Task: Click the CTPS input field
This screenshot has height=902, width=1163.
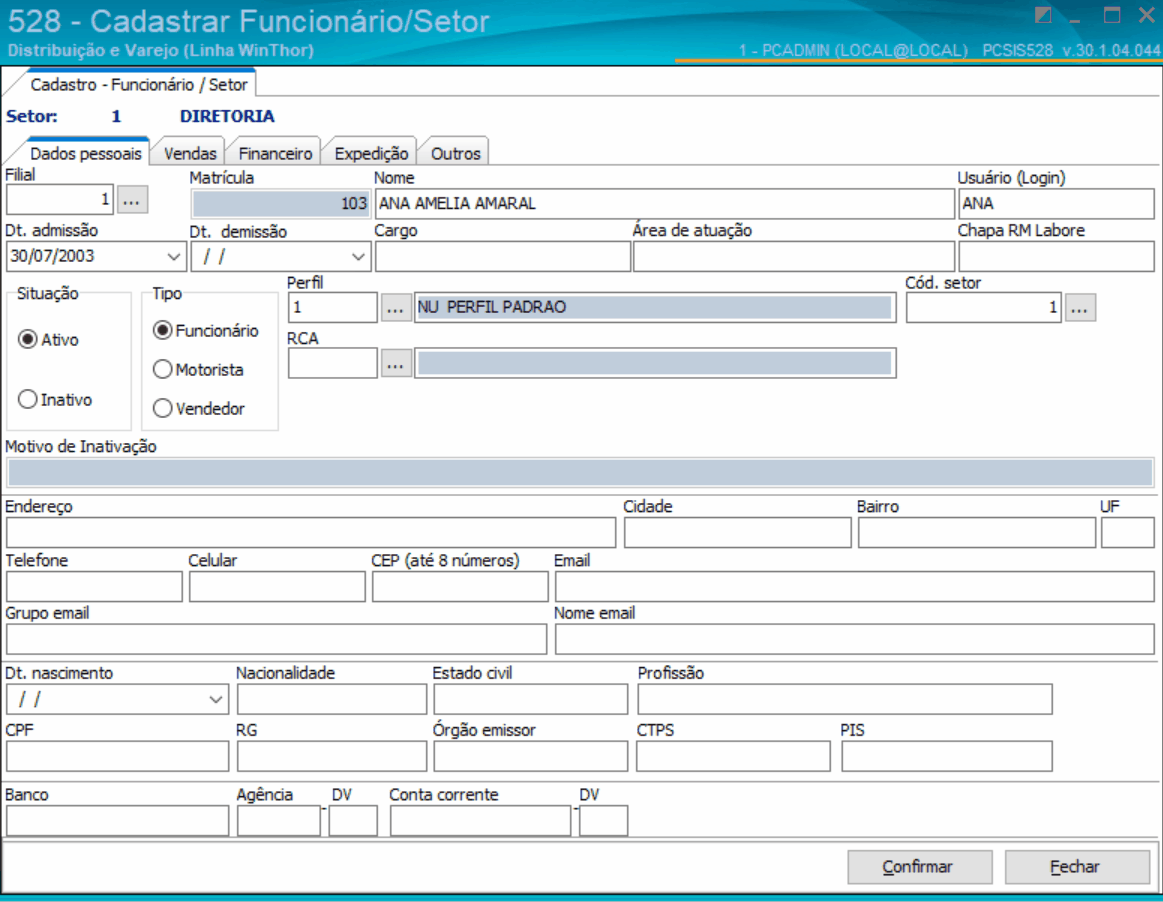Action: pyautogui.click(x=733, y=757)
